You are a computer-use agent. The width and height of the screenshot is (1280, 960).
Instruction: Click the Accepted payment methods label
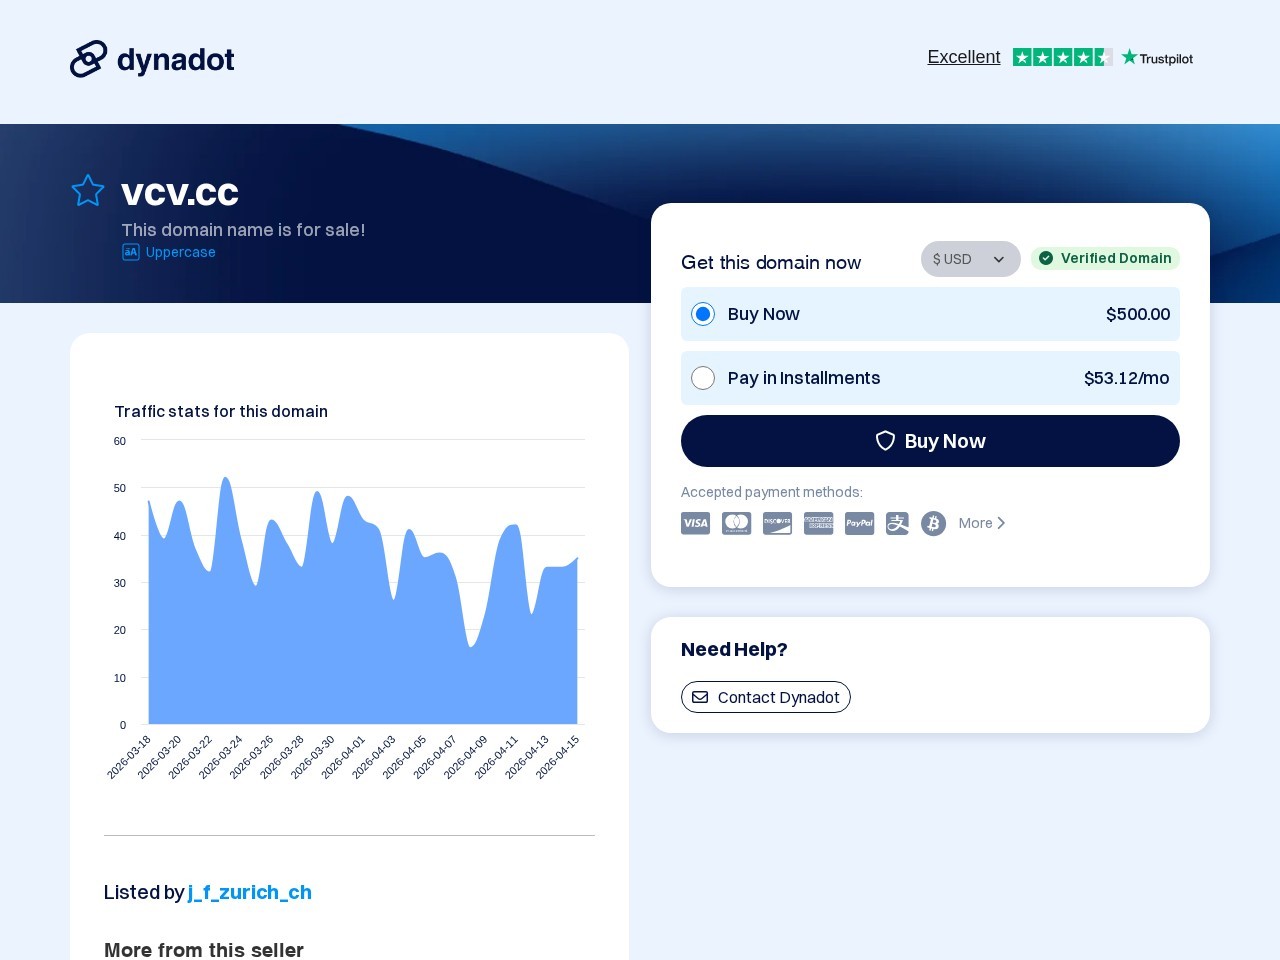click(772, 492)
